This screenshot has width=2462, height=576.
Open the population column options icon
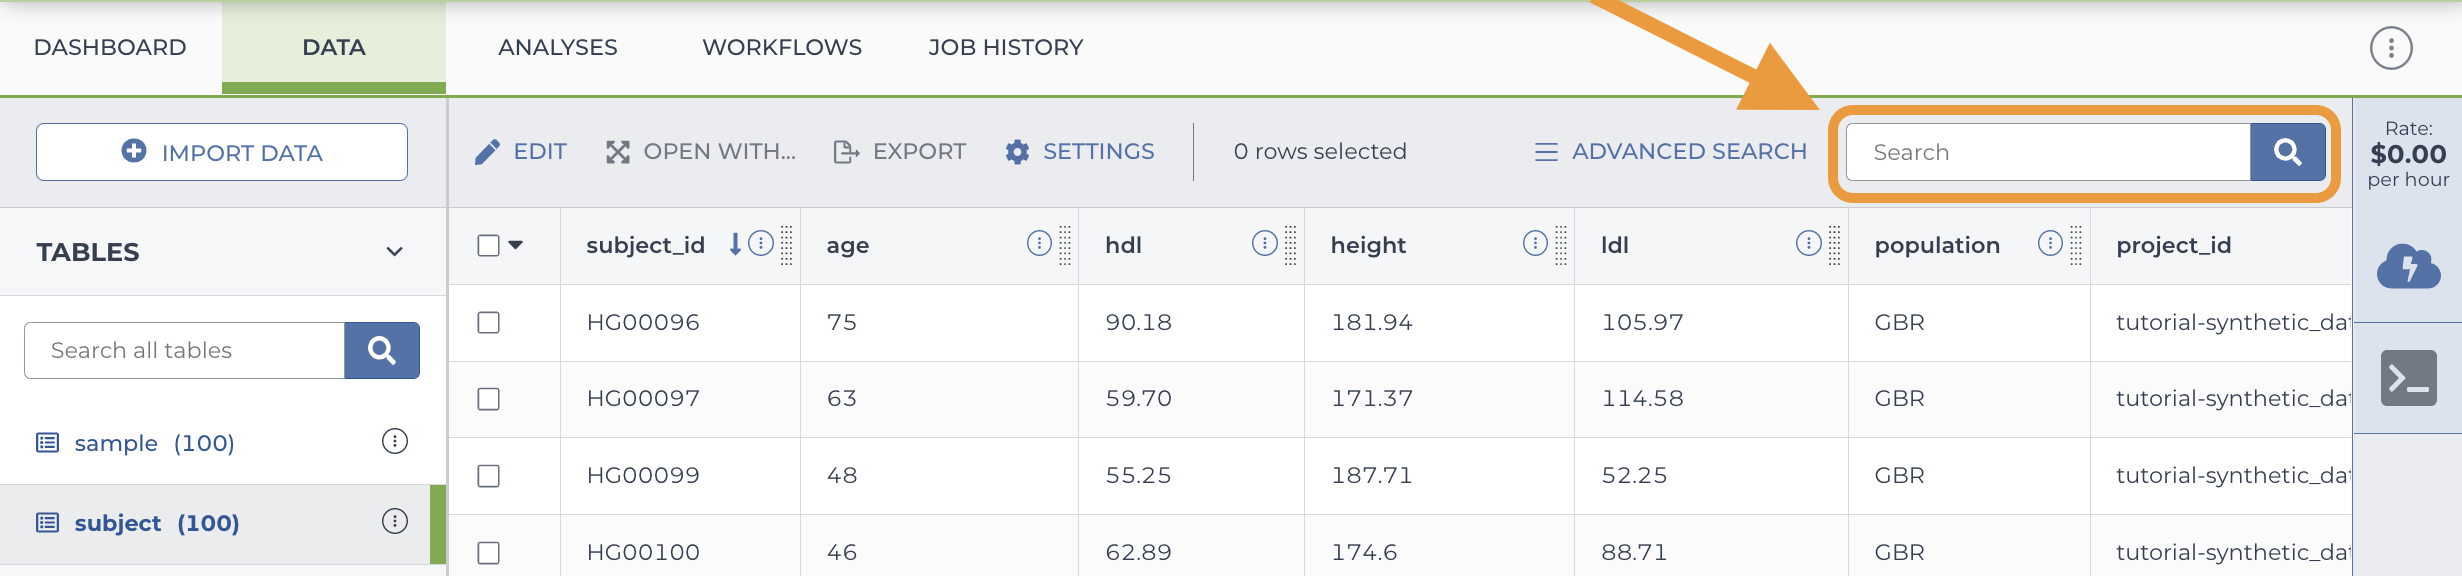(x=2050, y=244)
